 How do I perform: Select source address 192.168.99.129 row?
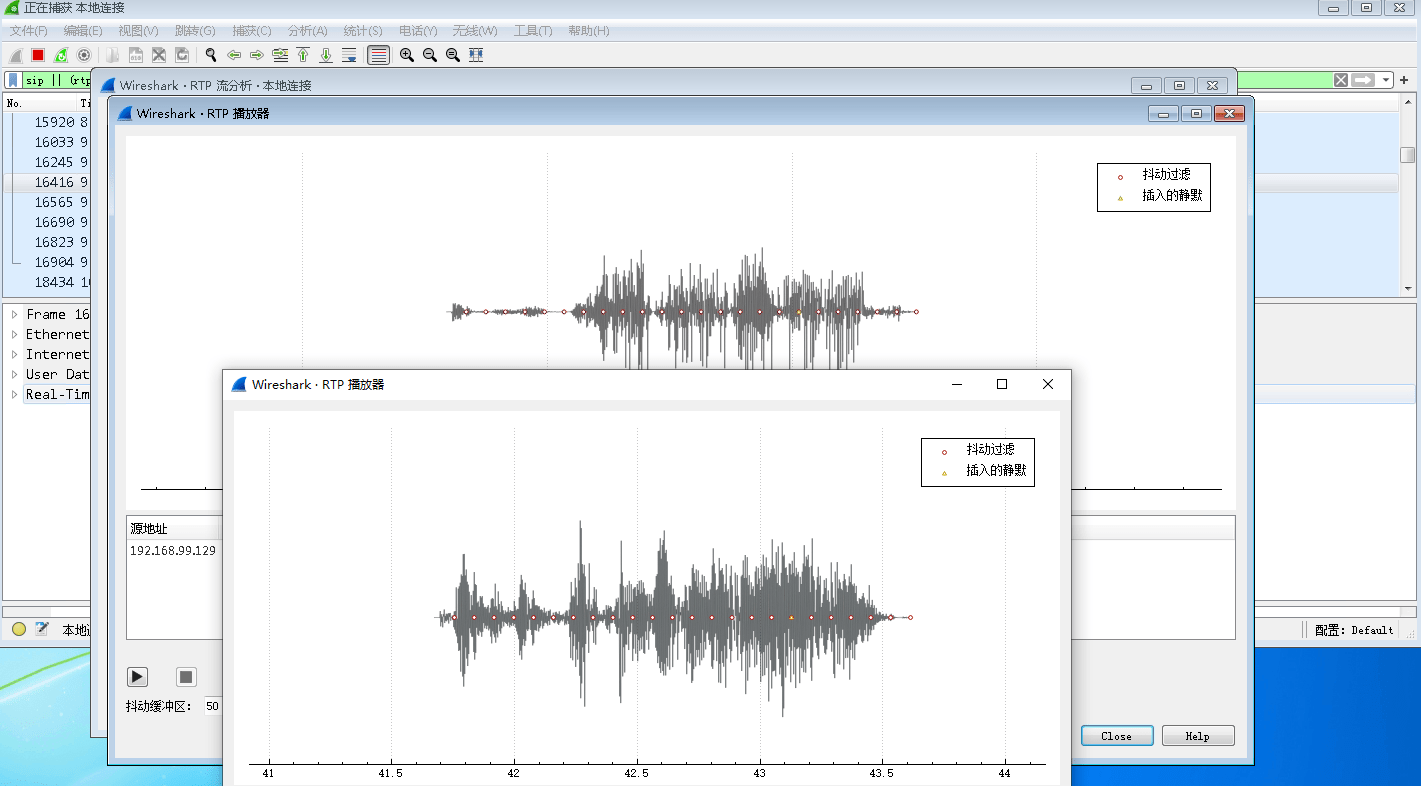pyautogui.click(x=174, y=550)
